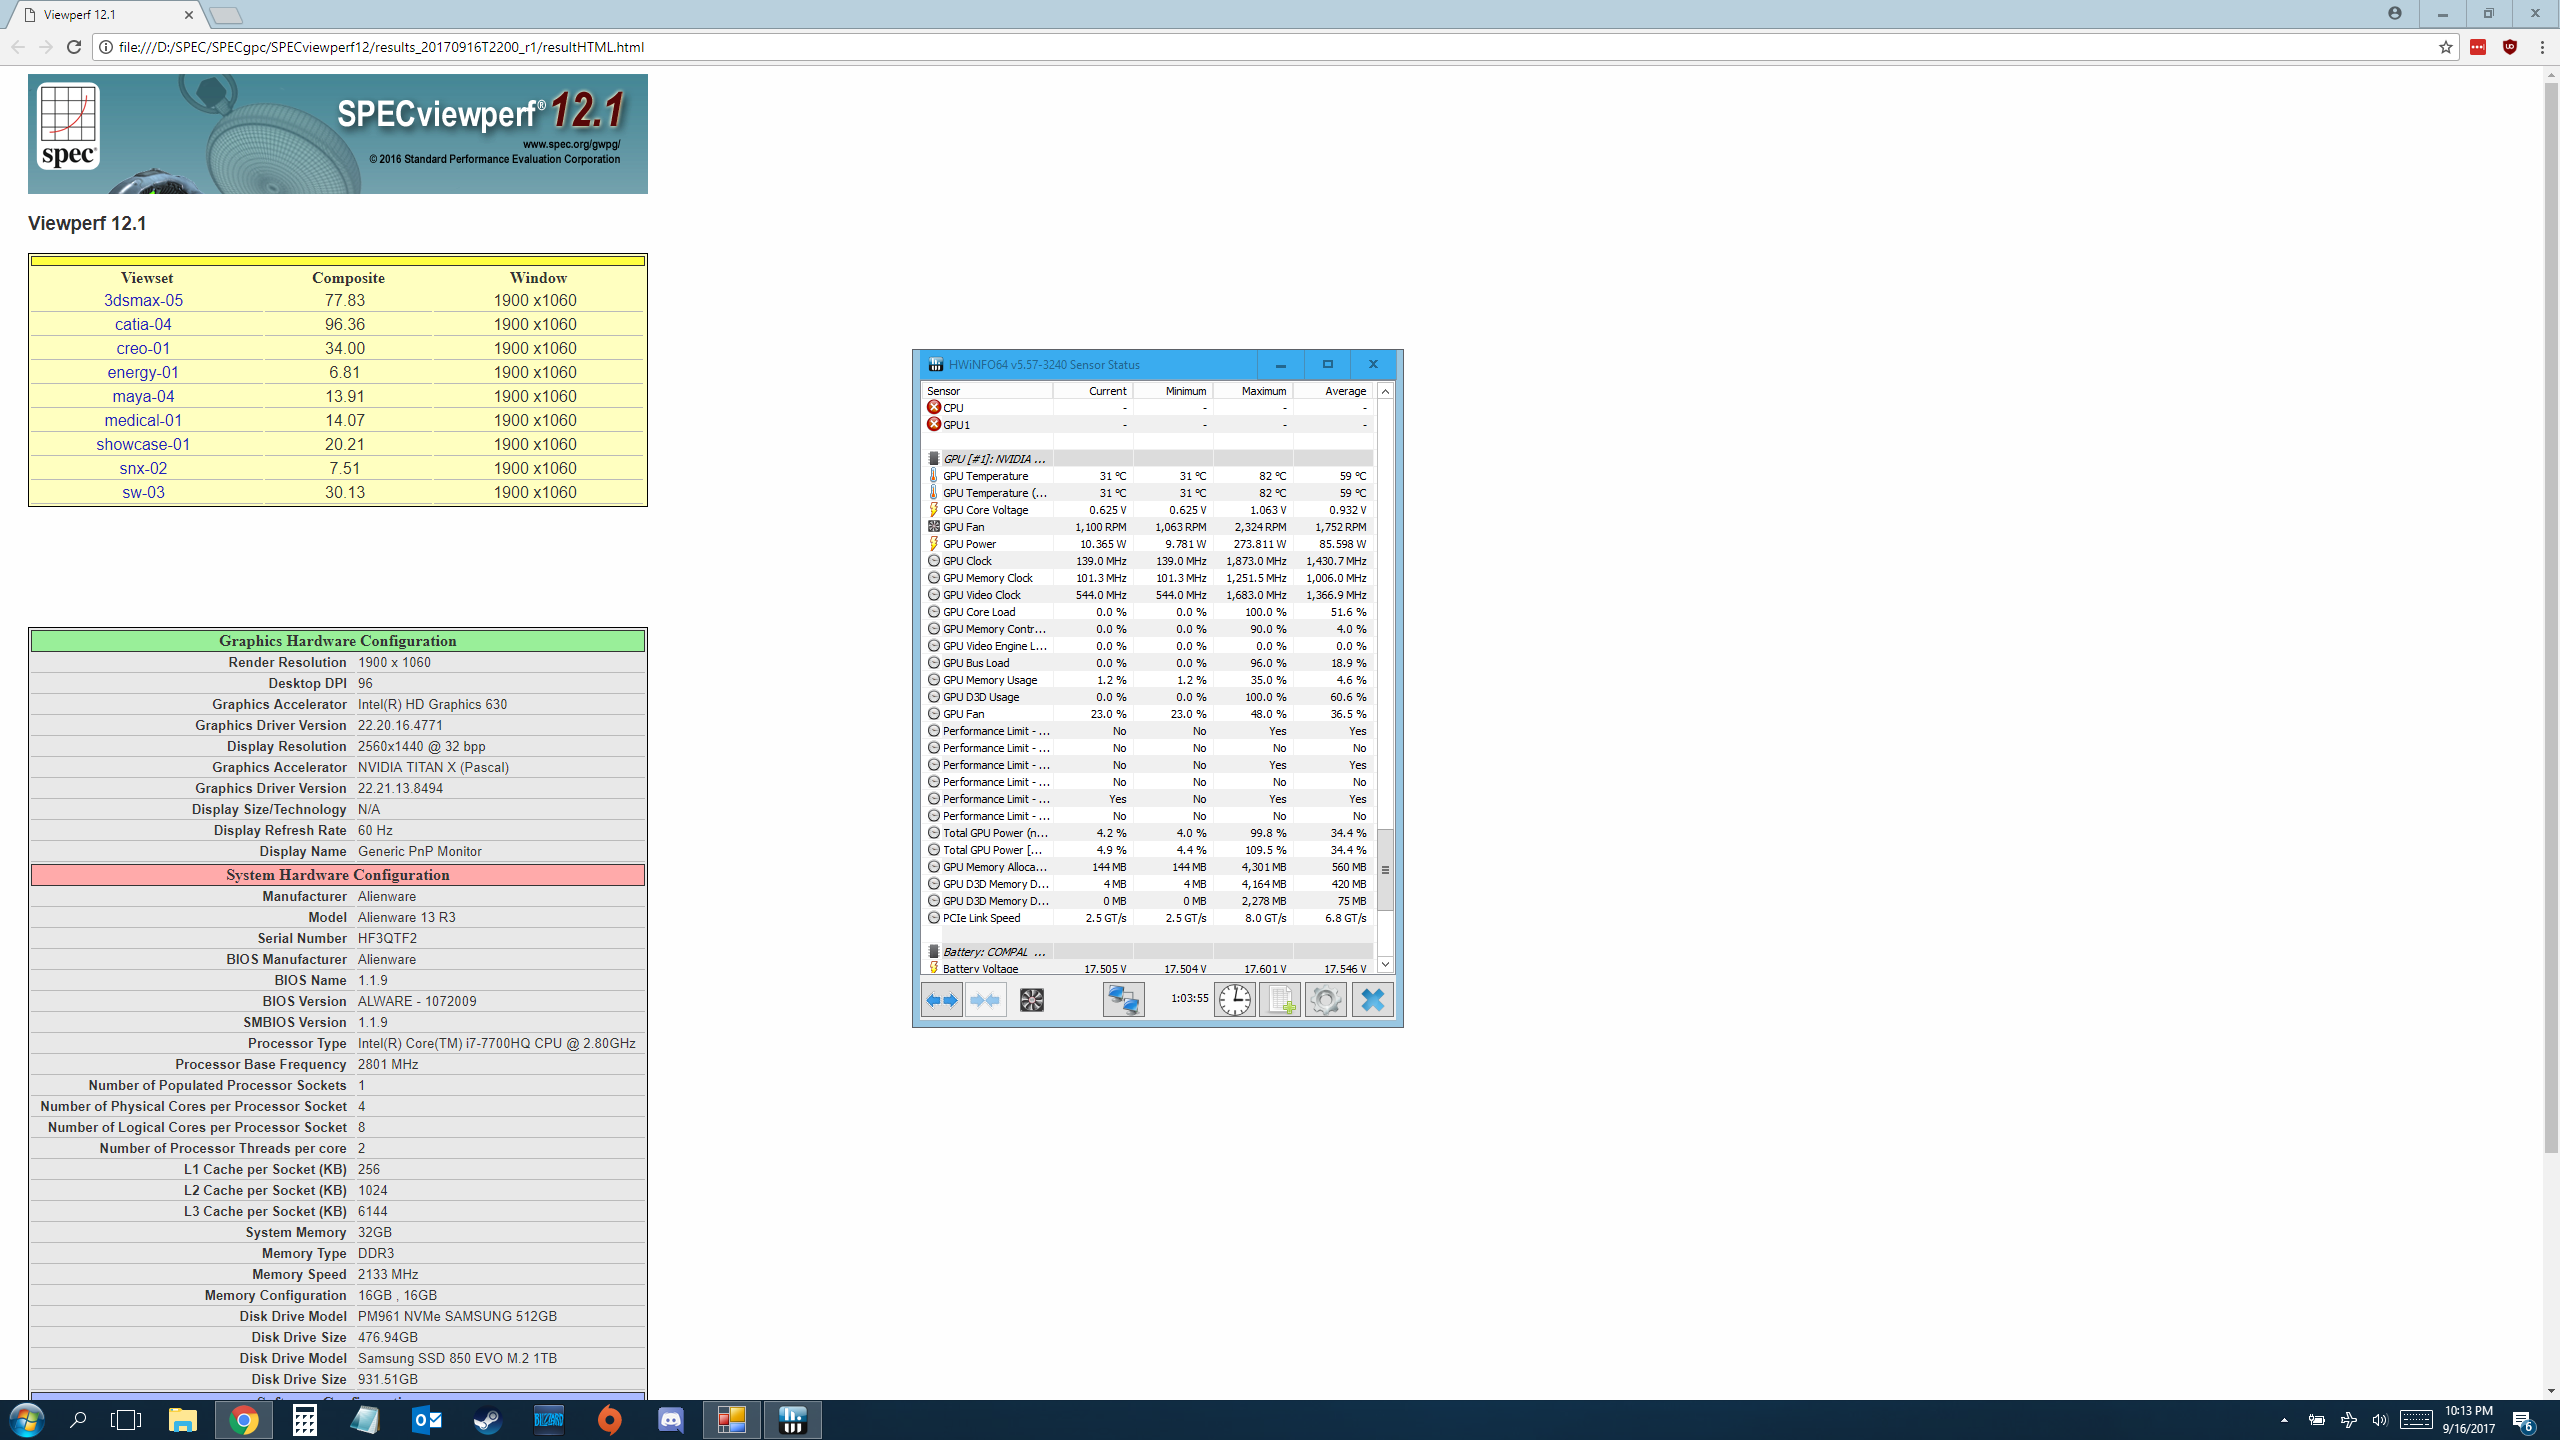Viewport: 2560px width, 1440px height.
Task: Open the showcase-01 viewset link
Action: (x=143, y=444)
